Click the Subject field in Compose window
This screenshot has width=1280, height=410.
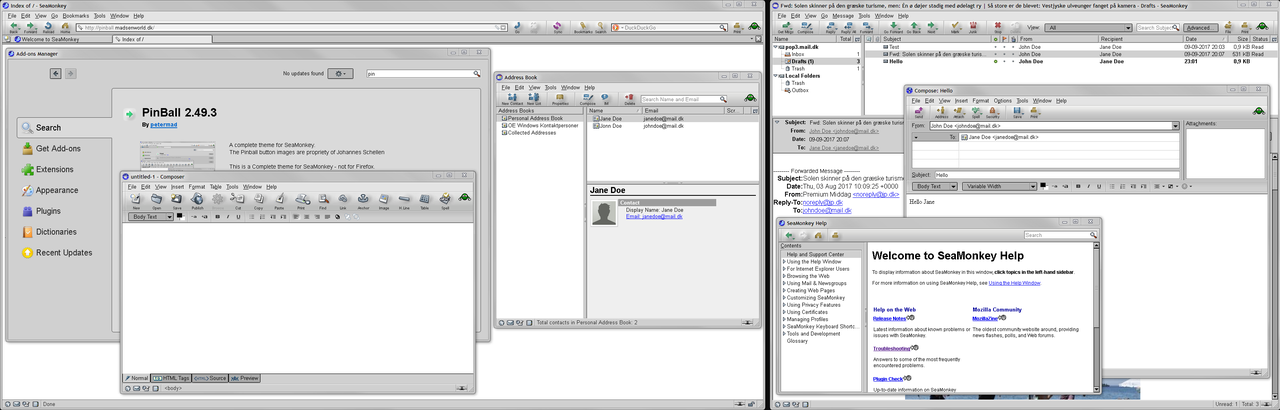(1056, 175)
